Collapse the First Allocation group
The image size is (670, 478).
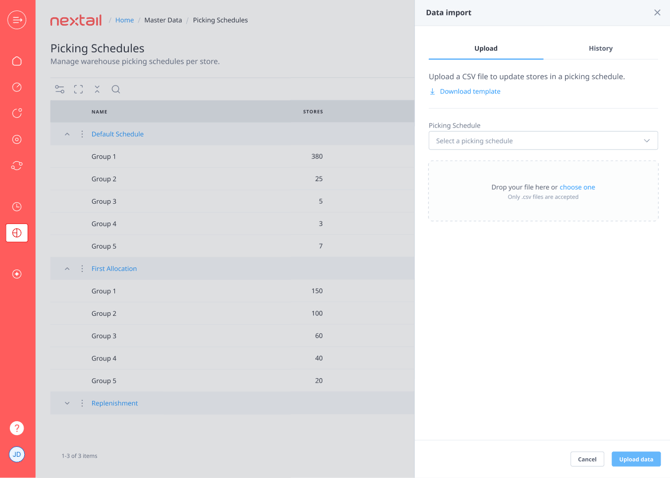coord(67,269)
